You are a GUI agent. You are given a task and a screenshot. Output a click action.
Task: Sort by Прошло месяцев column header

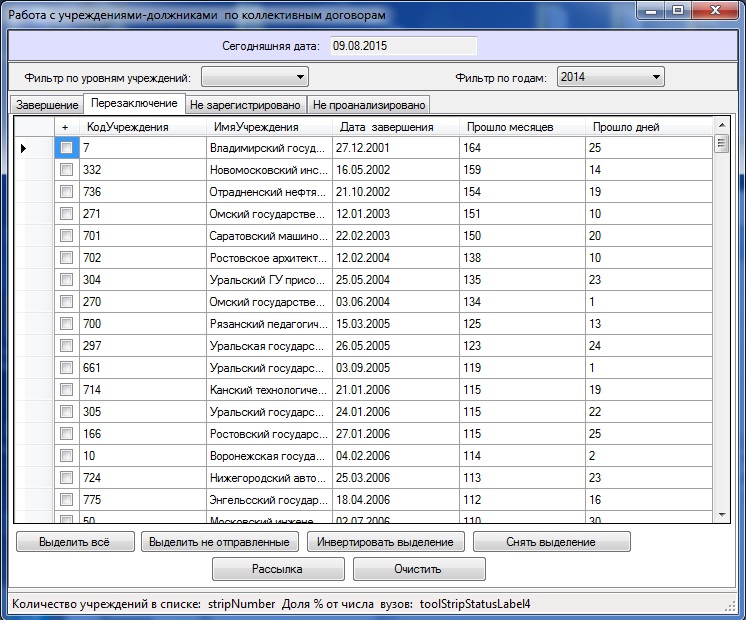click(522, 127)
